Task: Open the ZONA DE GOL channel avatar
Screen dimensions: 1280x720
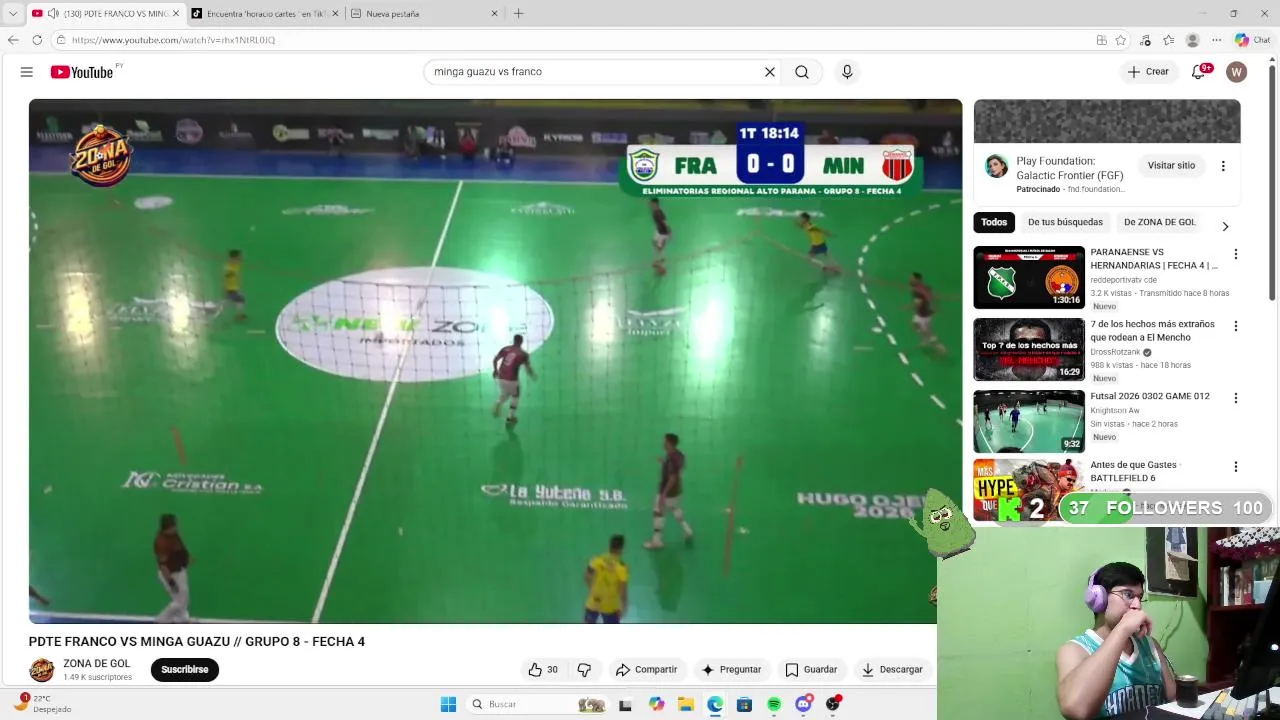Action: [x=41, y=670]
